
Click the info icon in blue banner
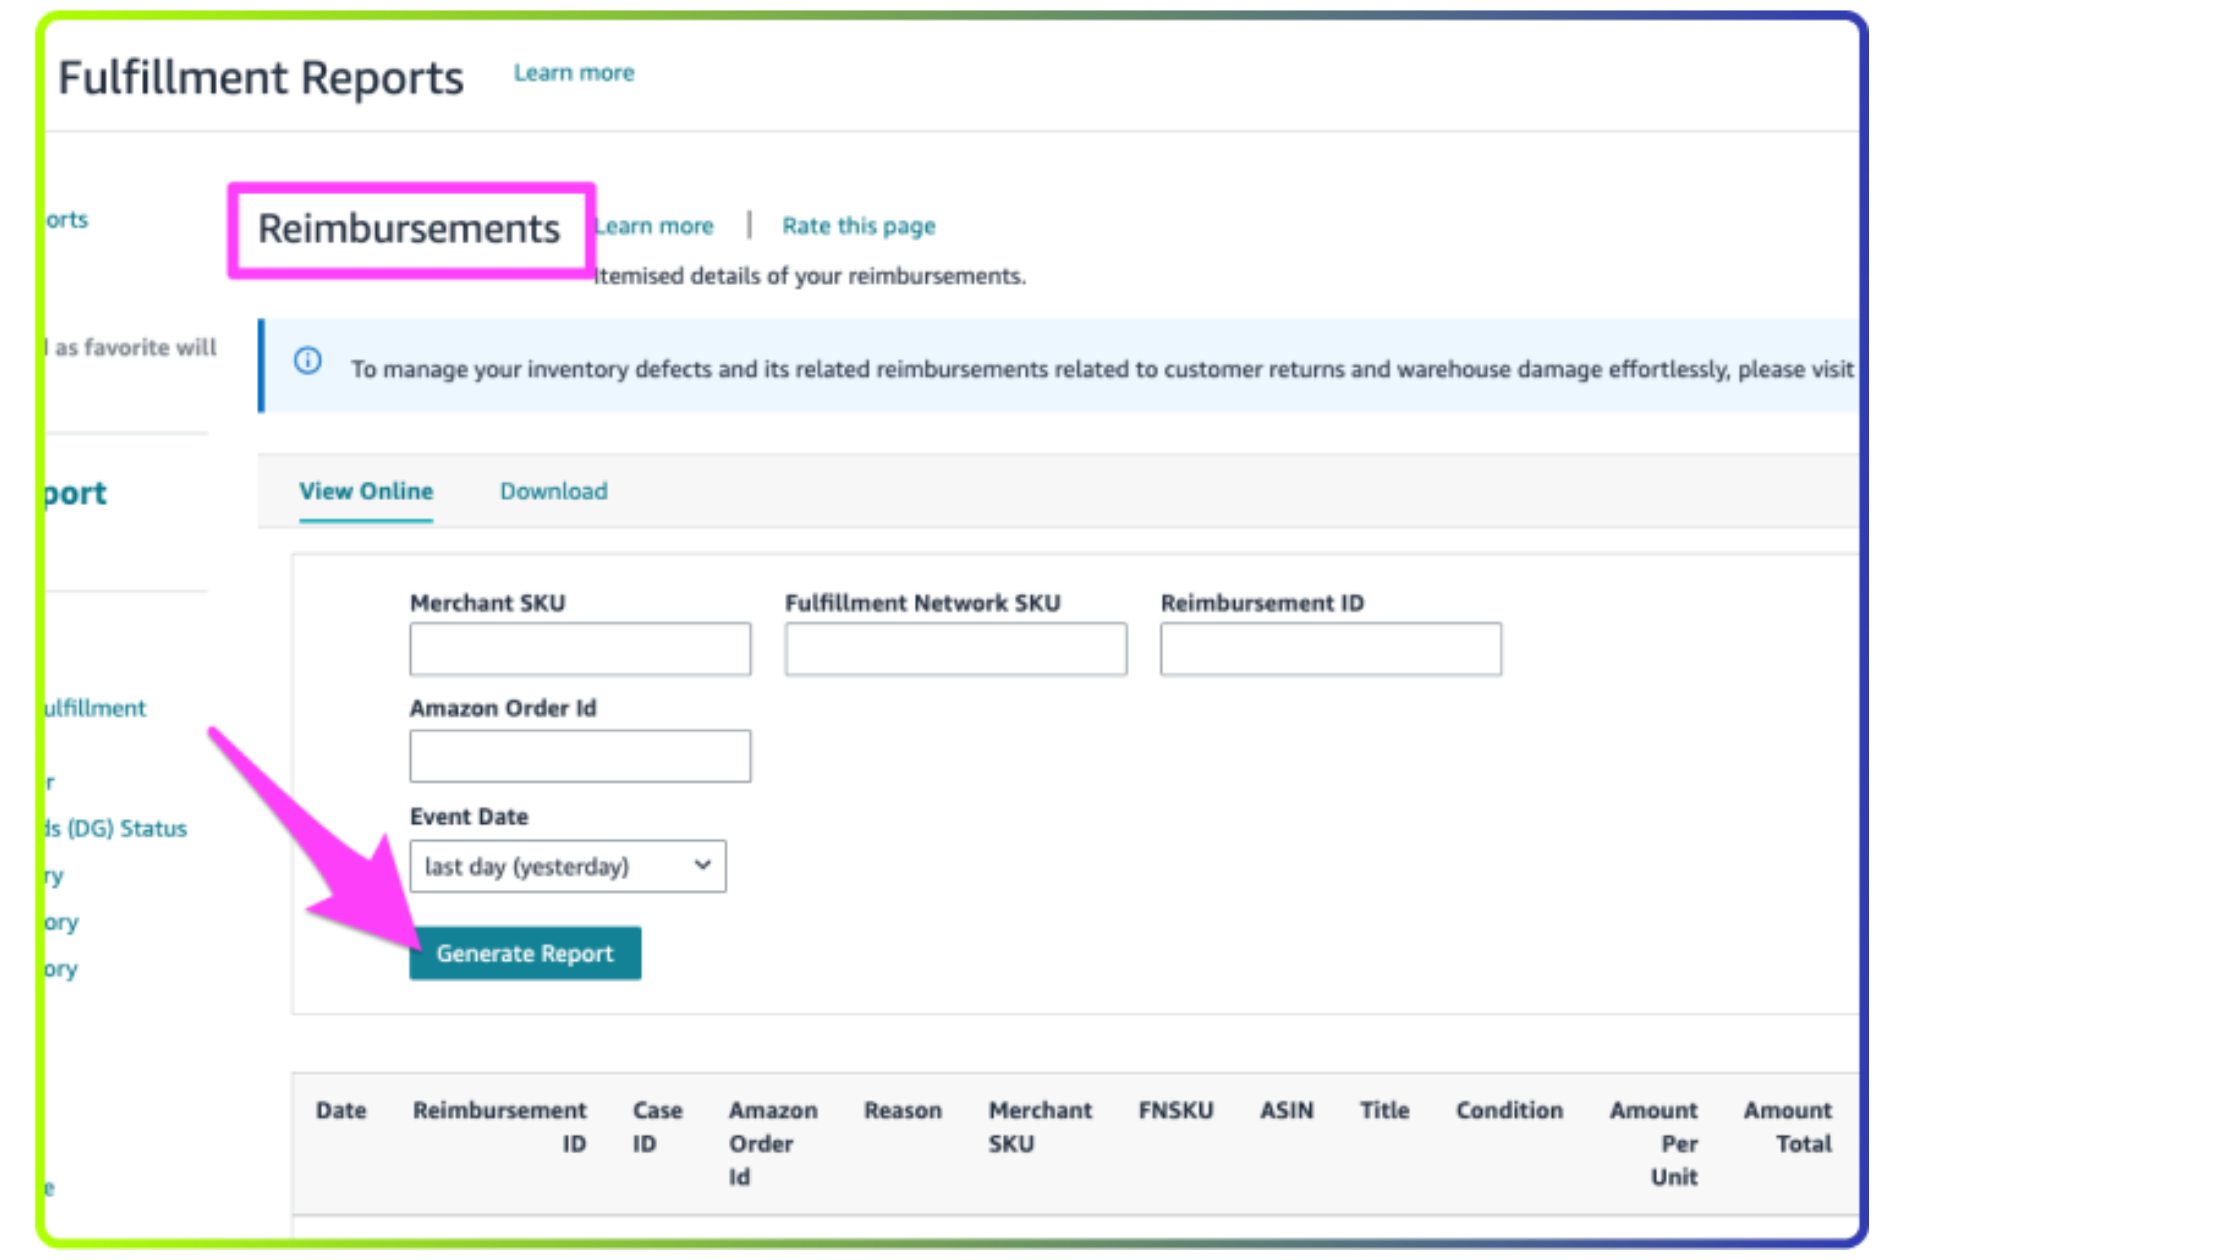308,361
